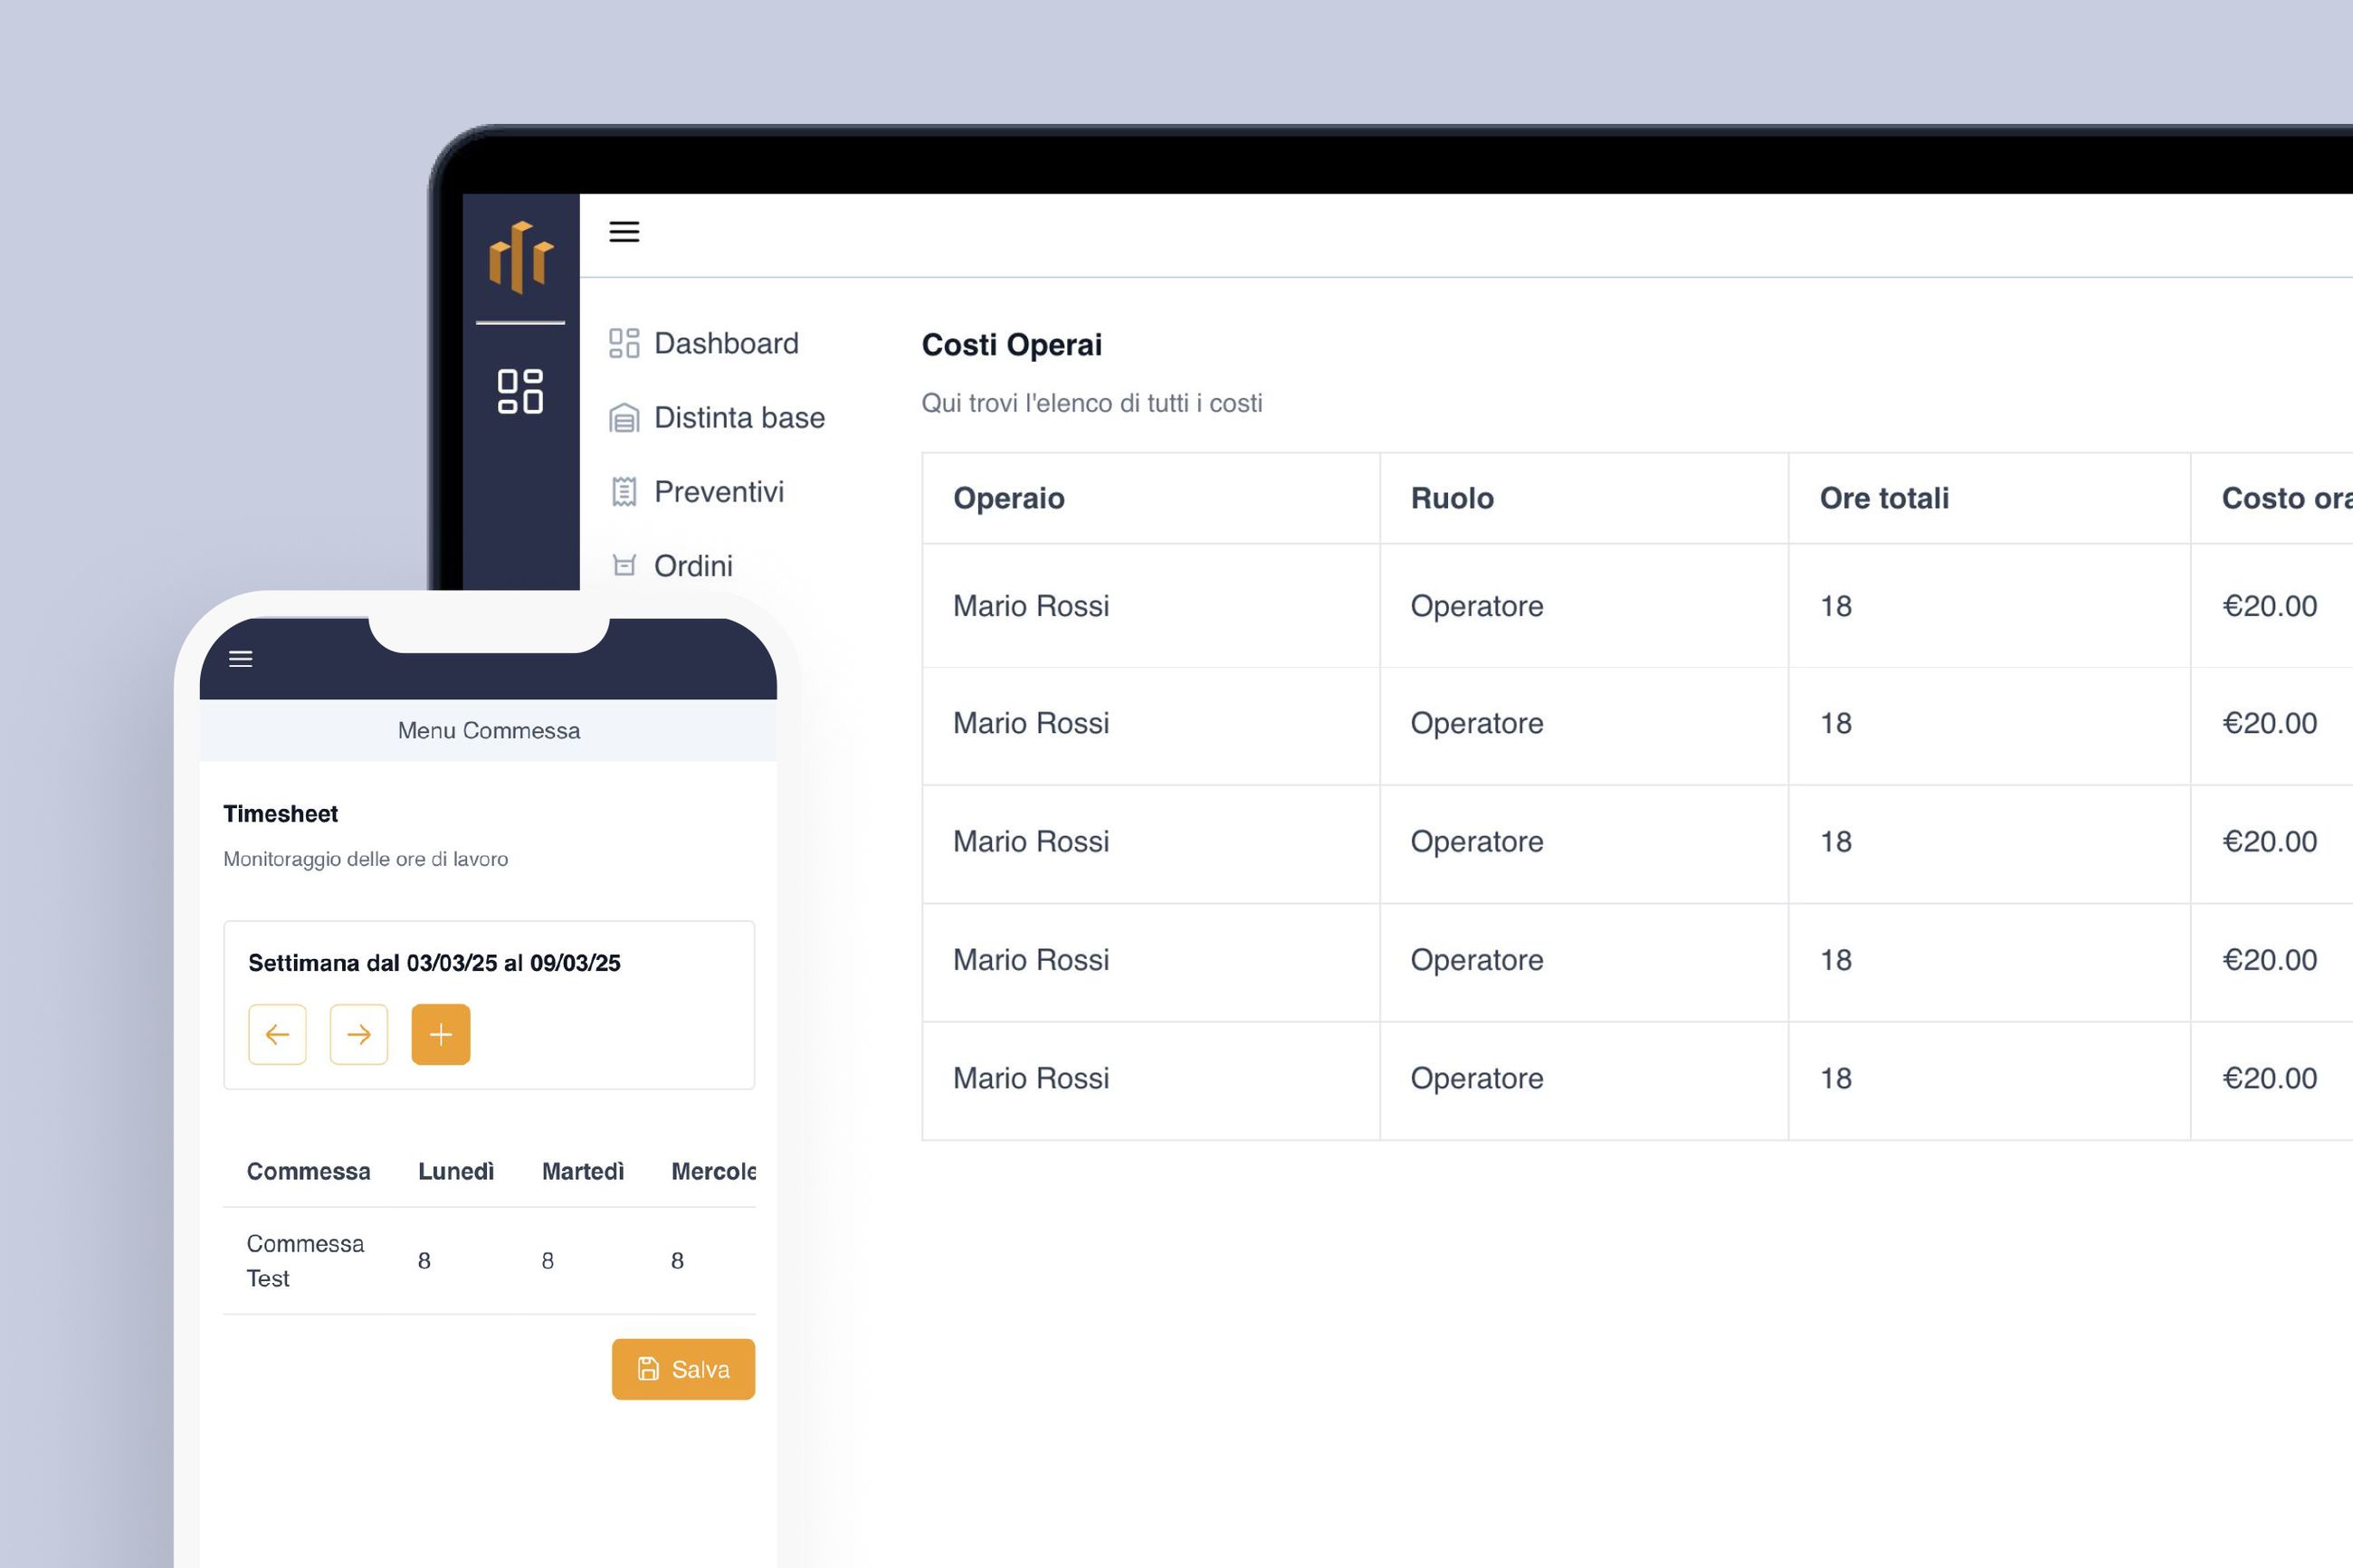
Task: Add a timesheet entry with the plus button
Action: tap(441, 1034)
